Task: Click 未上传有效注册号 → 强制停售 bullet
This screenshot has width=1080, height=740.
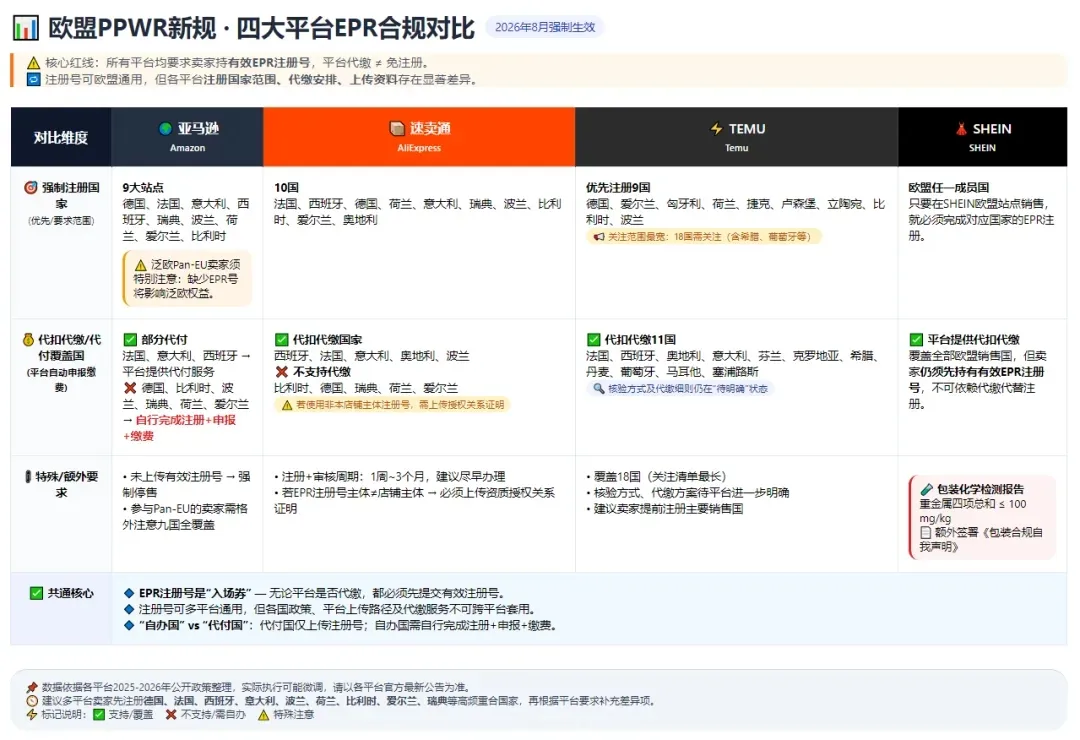Action: point(187,484)
